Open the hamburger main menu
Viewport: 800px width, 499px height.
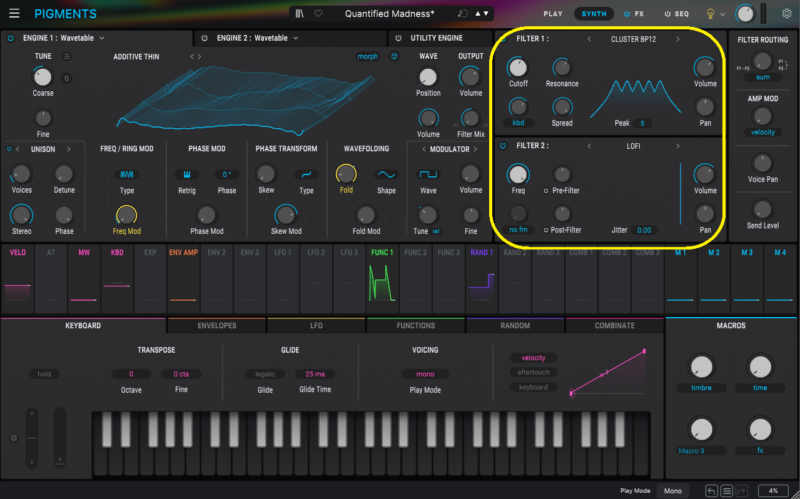click(14, 13)
